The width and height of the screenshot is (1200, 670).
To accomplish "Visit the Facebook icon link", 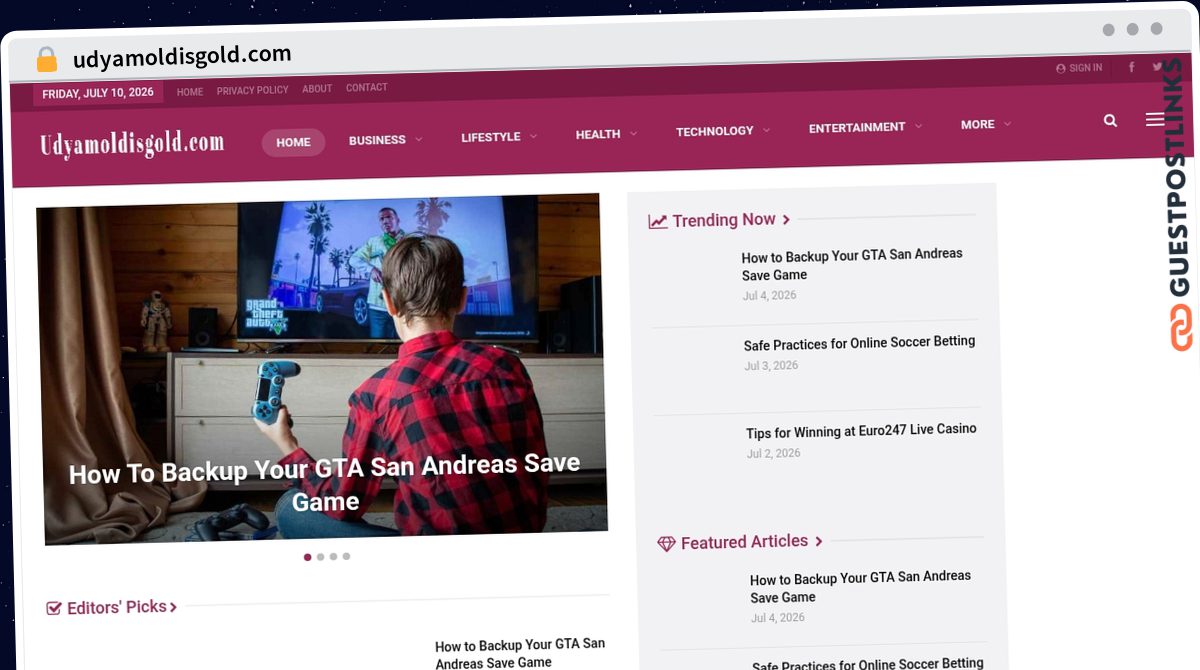I will click(x=1131, y=67).
